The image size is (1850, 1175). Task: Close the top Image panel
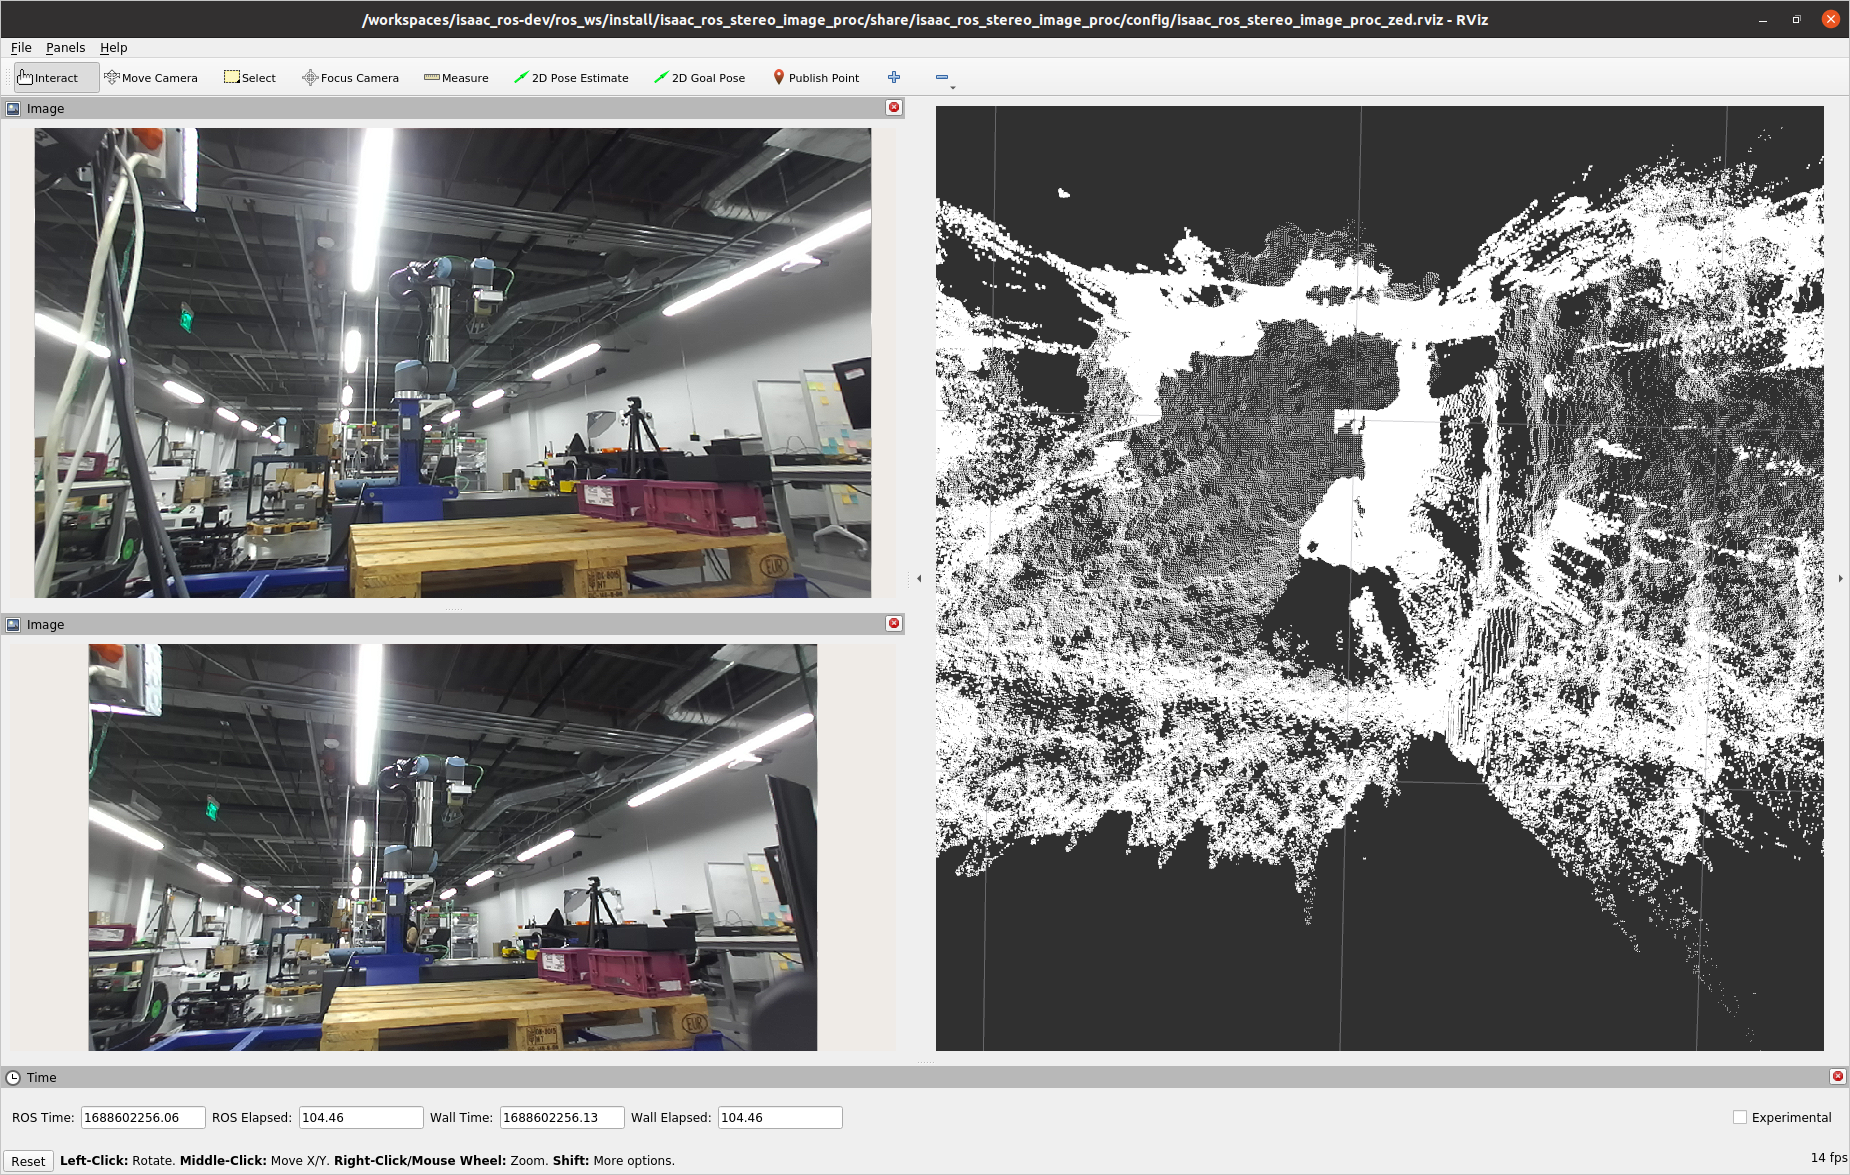click(x=894, y=108)
